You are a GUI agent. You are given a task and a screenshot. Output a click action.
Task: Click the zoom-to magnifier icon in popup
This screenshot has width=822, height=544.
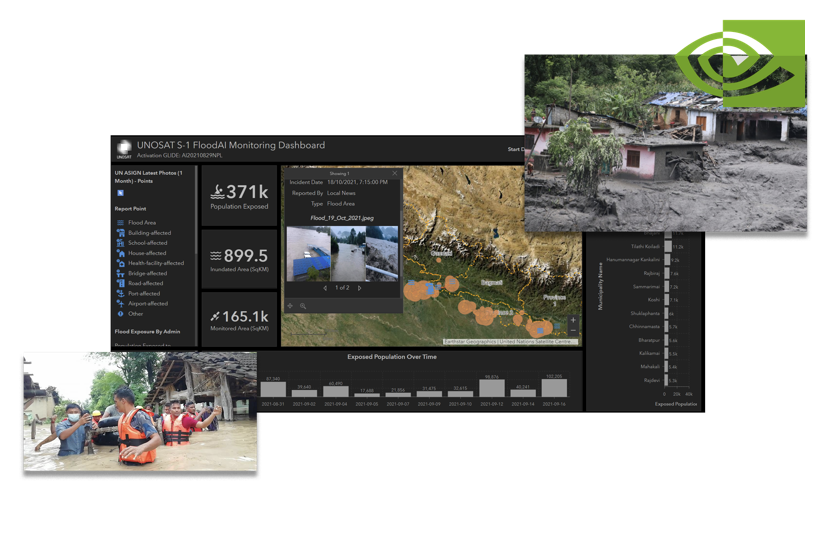[303, 306]
